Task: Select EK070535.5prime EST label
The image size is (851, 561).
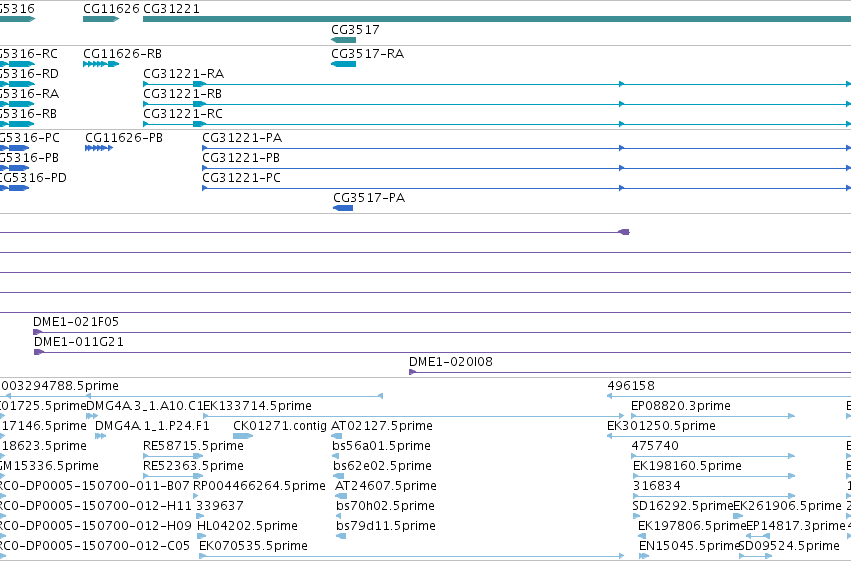Action: tap(253, 546)
